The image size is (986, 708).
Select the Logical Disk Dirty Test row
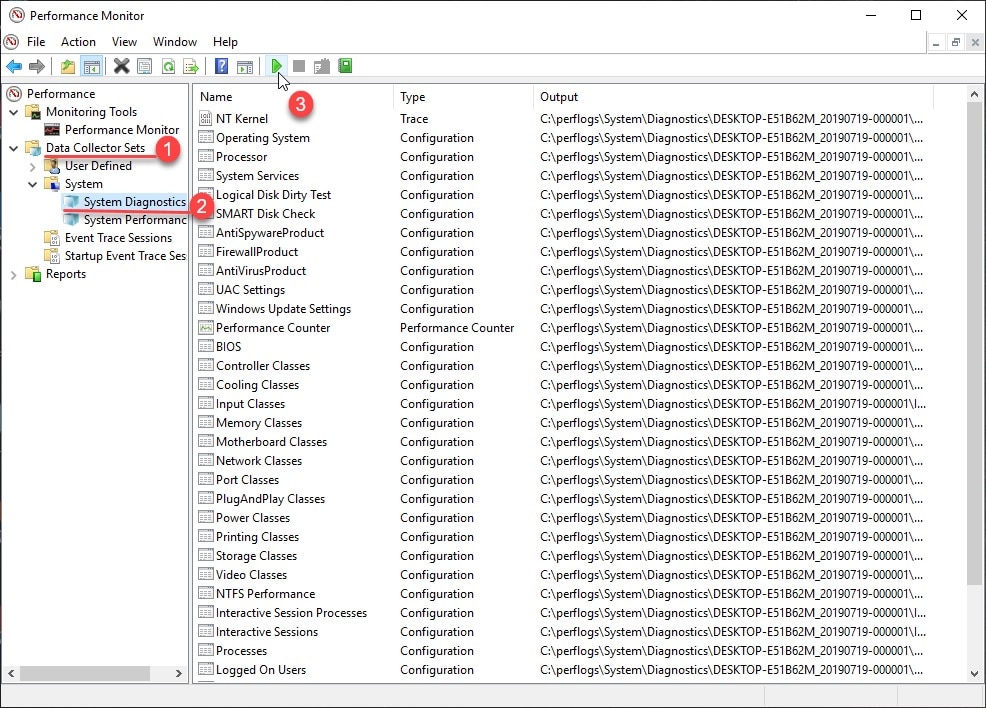point(563,195)
